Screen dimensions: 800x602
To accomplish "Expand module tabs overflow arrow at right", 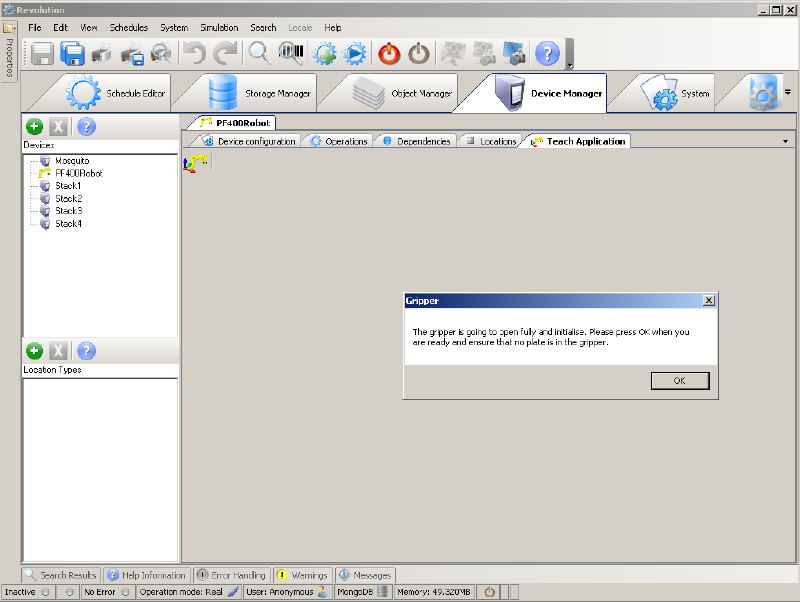I will pos(787,92).
